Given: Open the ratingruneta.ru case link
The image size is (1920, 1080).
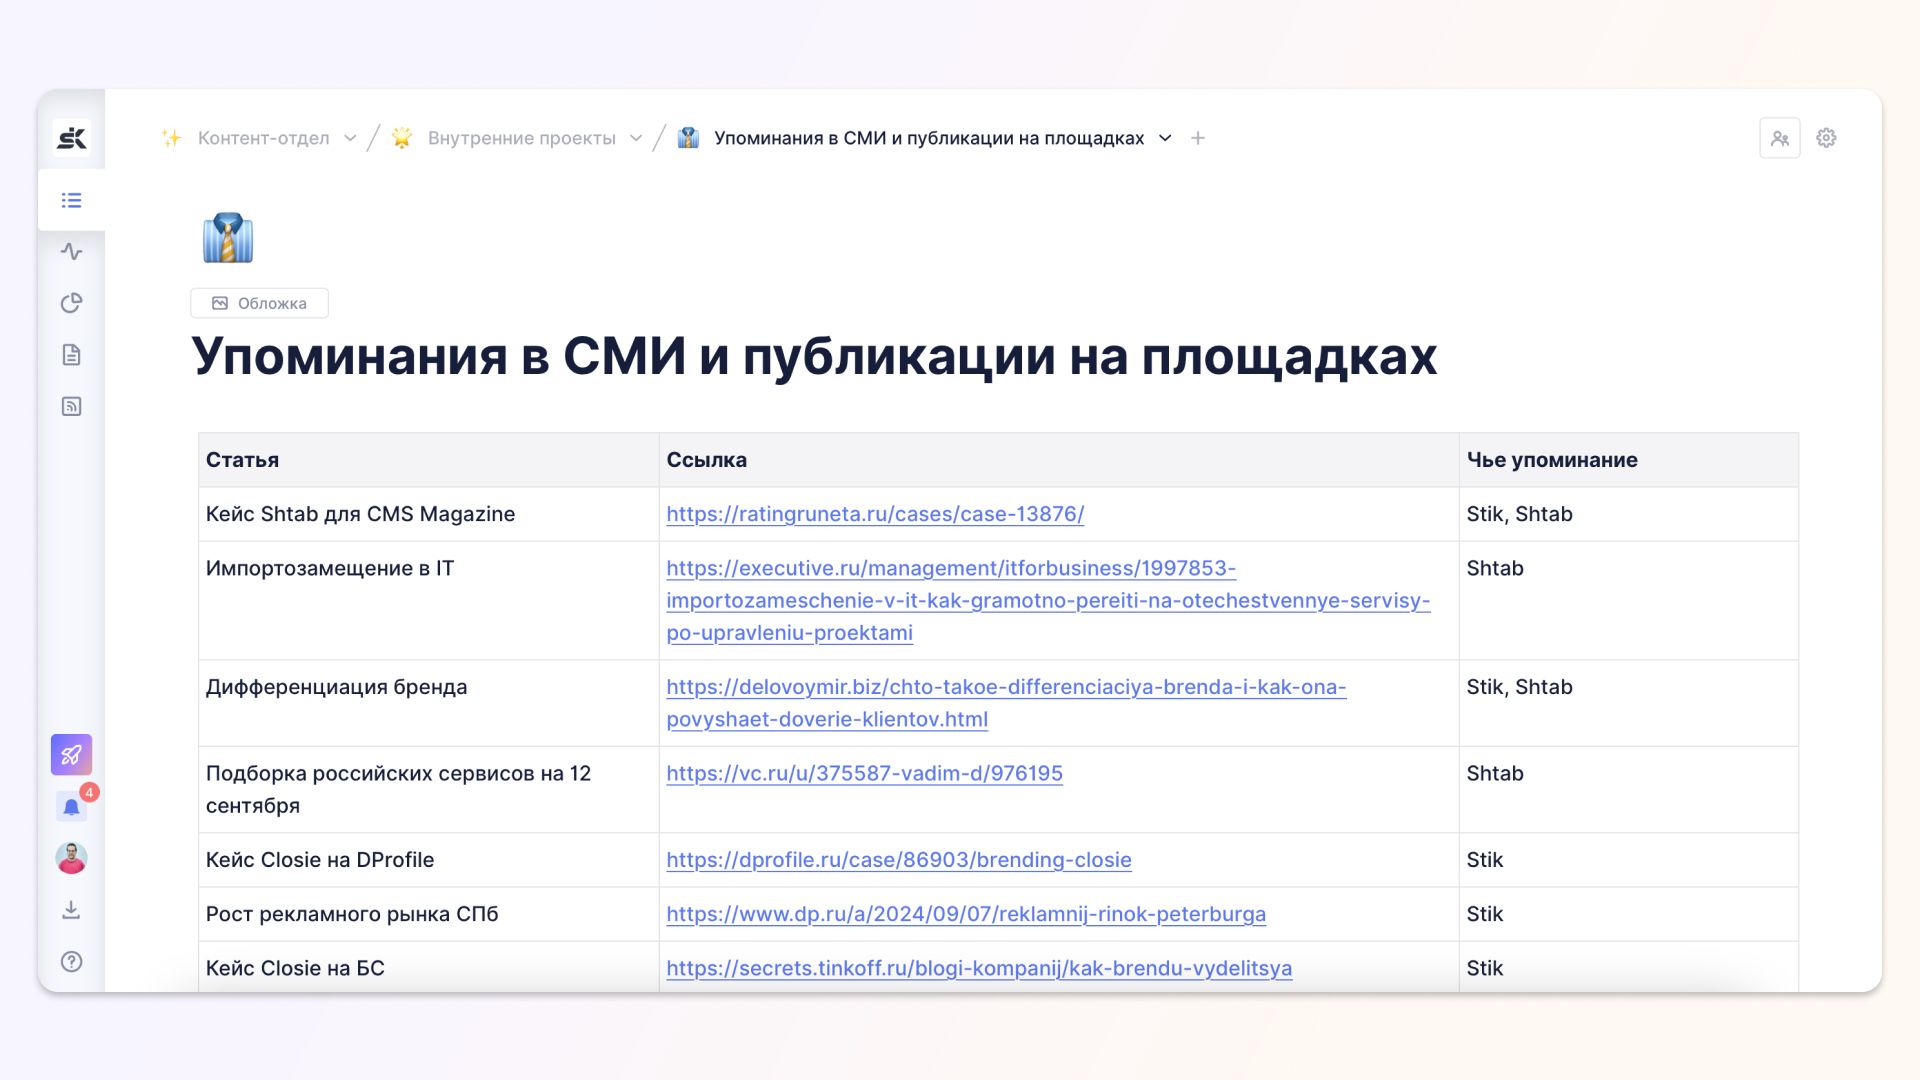Looking at the screenshot, I should [875, 514].
